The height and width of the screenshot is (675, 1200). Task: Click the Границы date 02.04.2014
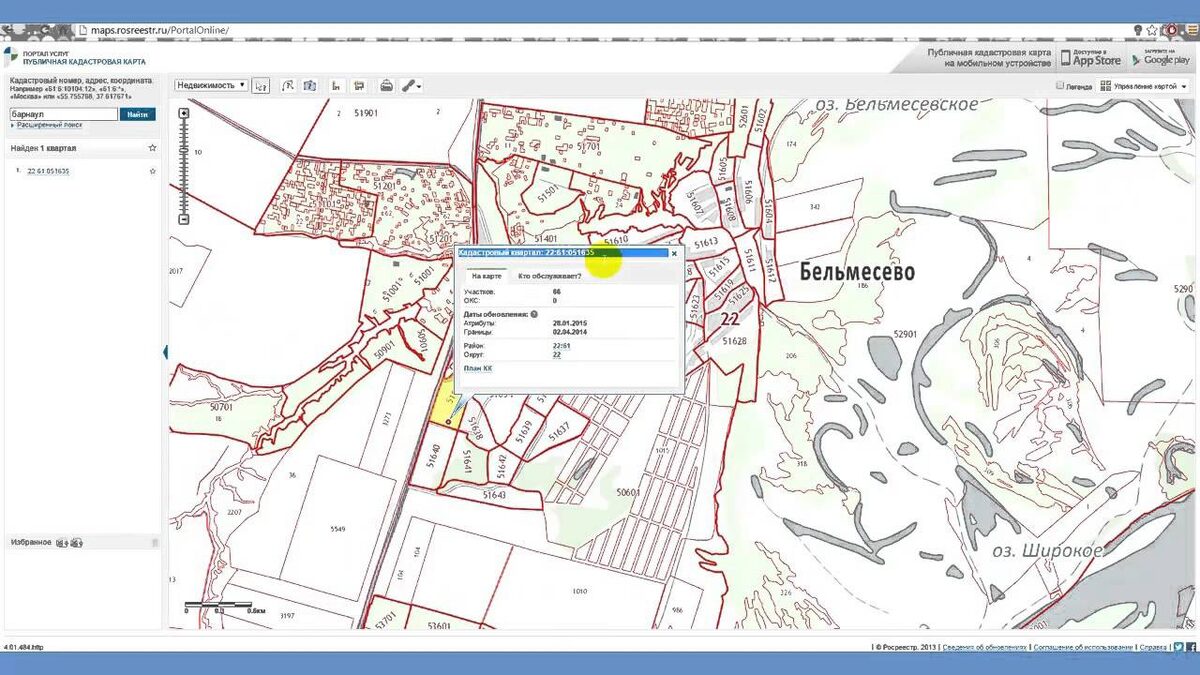(569, 332)
